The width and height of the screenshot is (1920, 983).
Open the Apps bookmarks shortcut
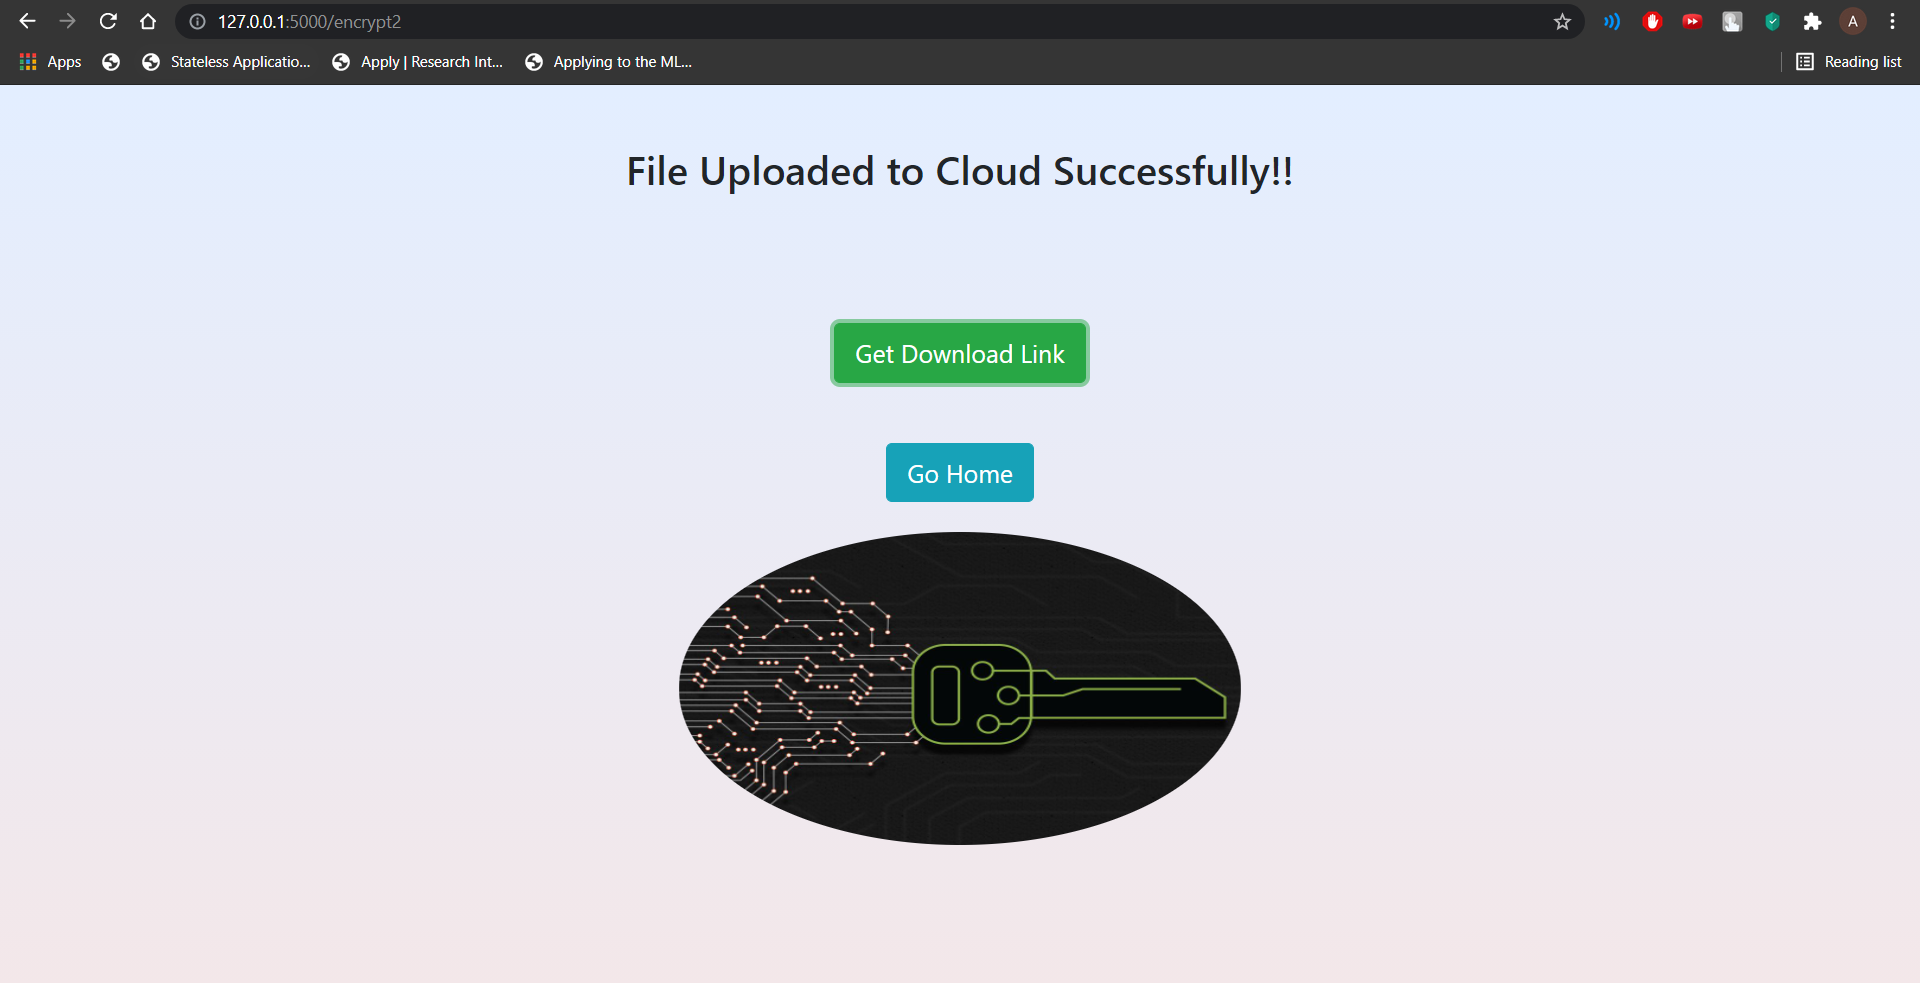click(50, 62)
